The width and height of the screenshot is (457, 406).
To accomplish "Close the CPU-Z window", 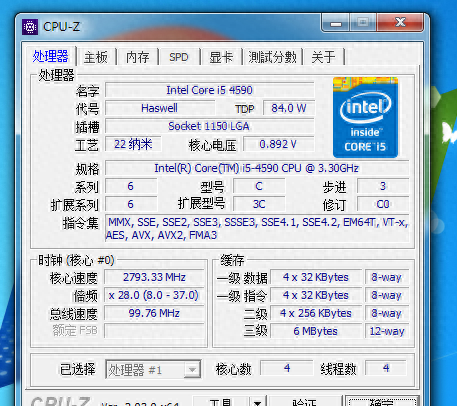I will (x=400, y=23).
